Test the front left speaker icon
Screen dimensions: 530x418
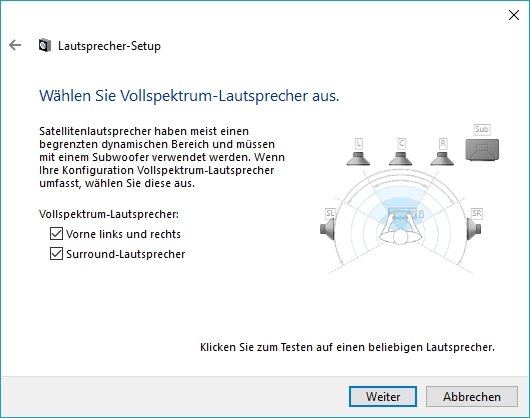pyautogui.click(x=358, y=158)
